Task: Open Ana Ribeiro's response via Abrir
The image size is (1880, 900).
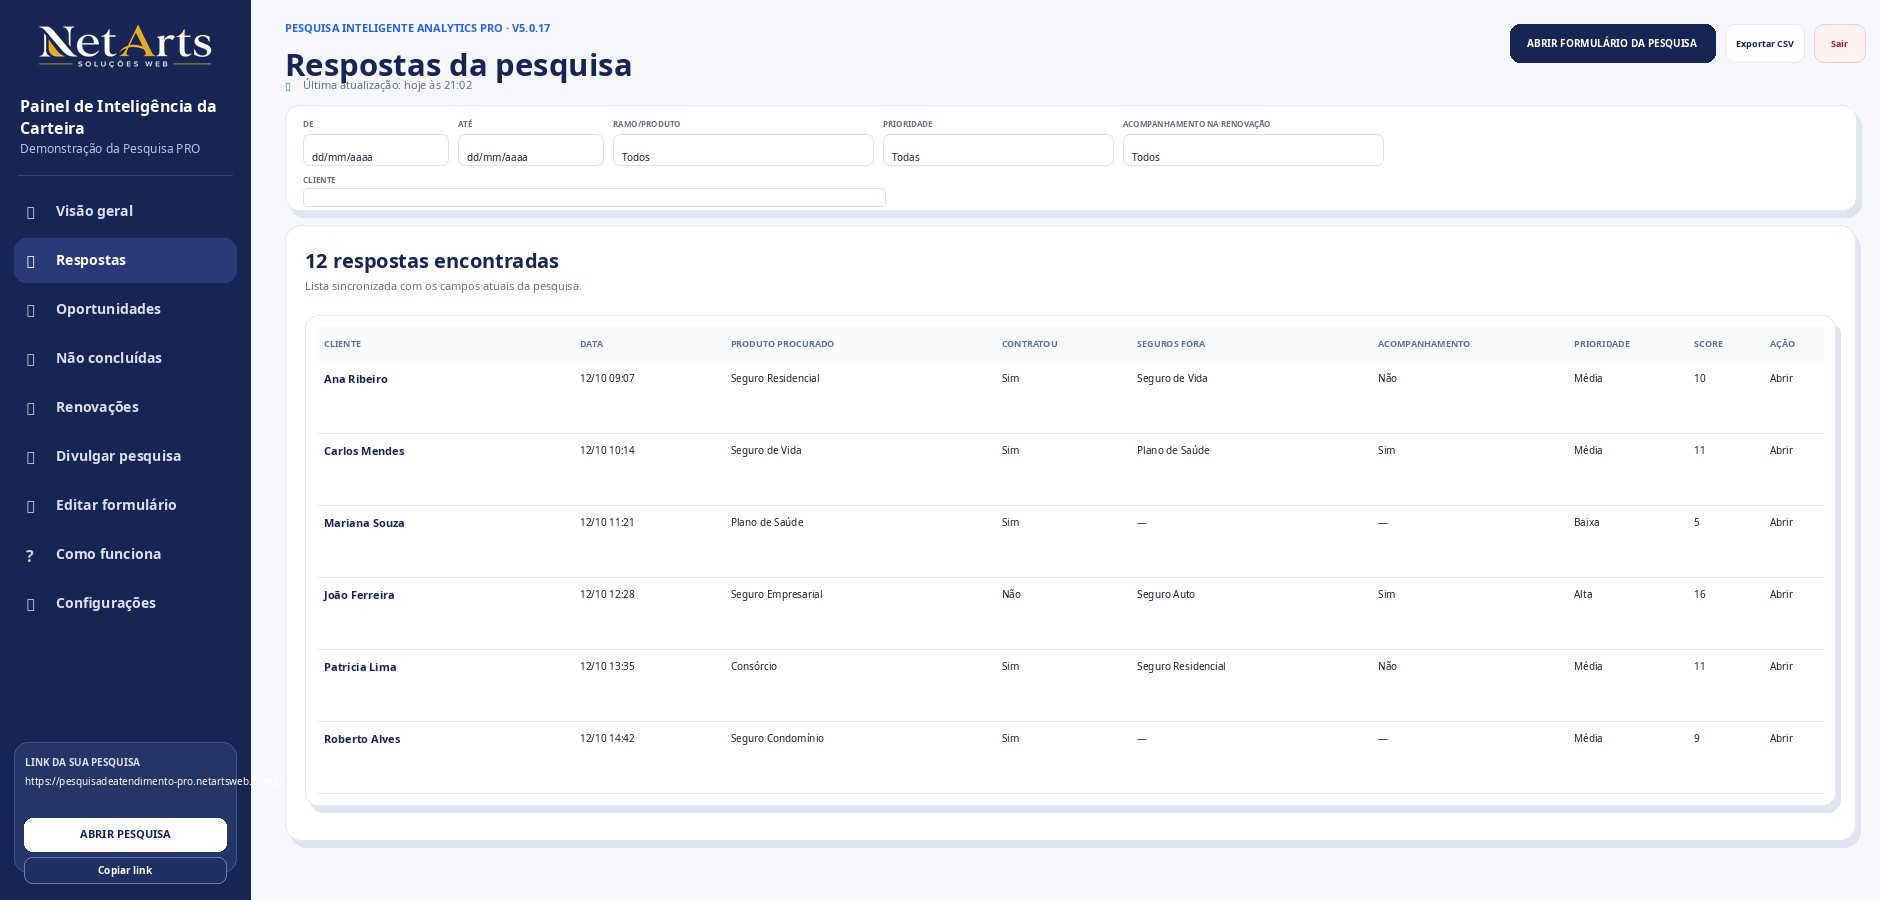Action: (x=1781, y=378)
